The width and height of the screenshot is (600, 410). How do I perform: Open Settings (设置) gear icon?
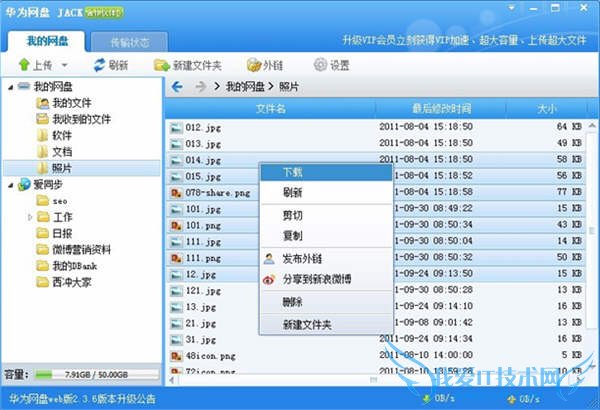(320, 65)
